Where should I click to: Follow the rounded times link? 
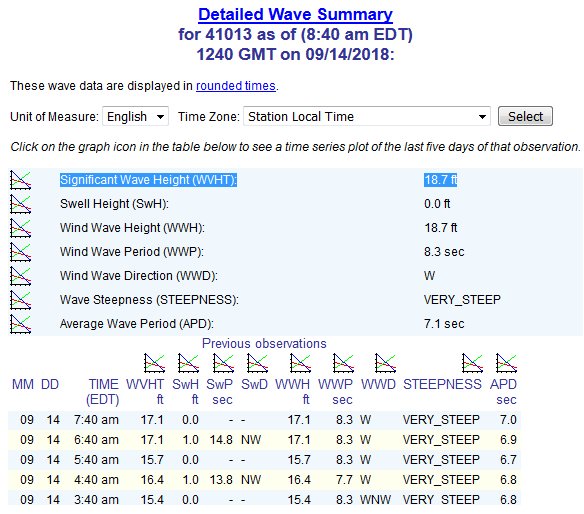(x=236, y=86)
